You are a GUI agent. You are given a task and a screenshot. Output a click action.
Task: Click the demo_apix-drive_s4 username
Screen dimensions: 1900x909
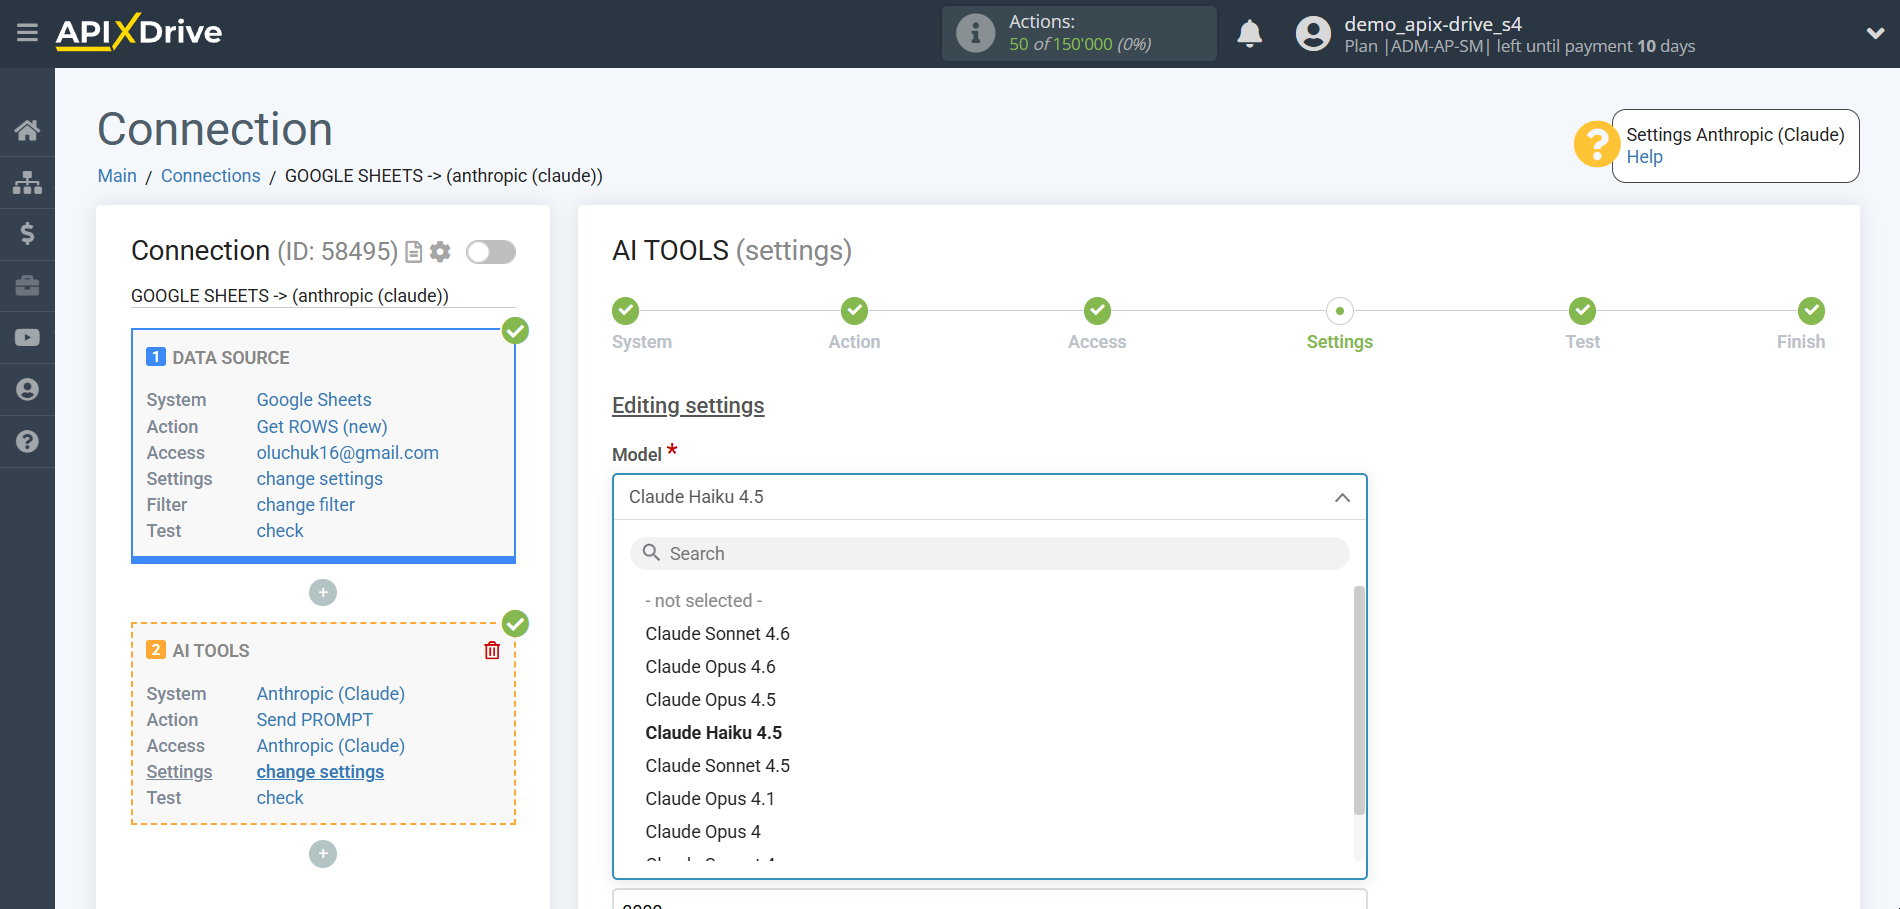coord(1433,24)
